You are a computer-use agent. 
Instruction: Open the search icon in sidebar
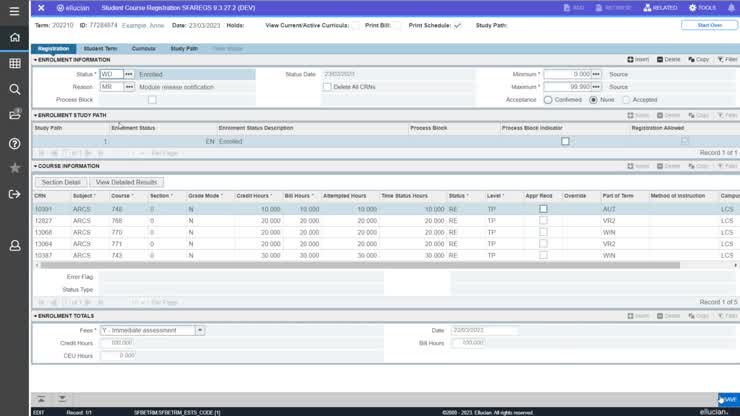[14, 90]
